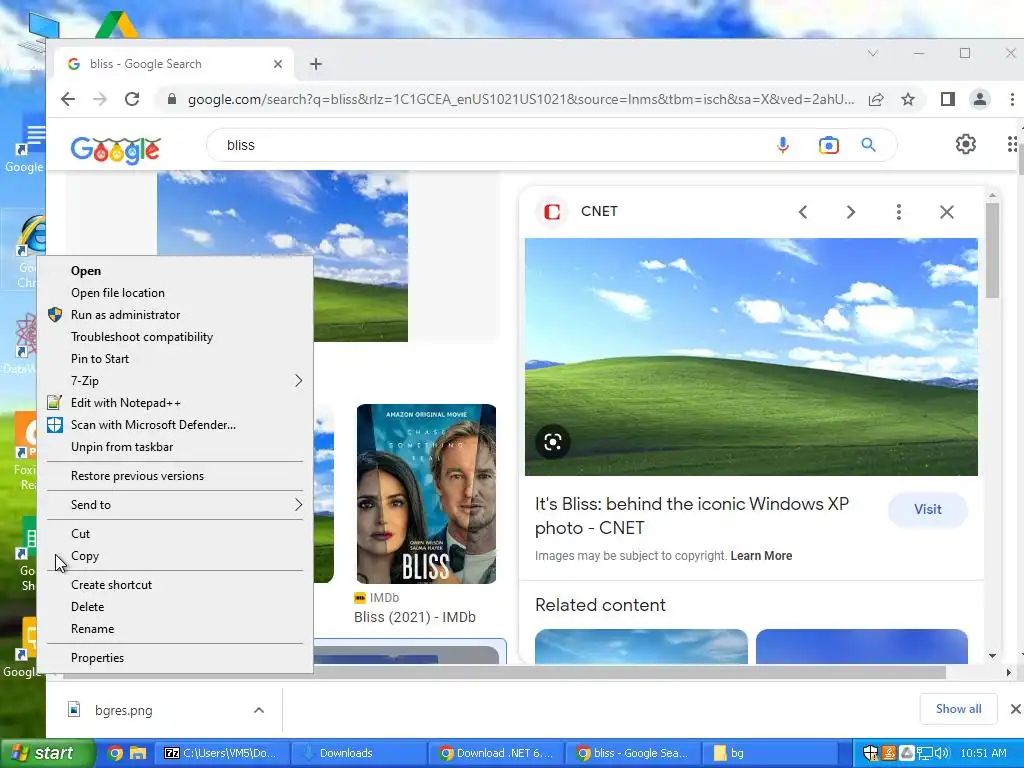1024x768 pixels.
Task: Open folder icon in taskbar quick launch
Action: [x=138, y=753]
